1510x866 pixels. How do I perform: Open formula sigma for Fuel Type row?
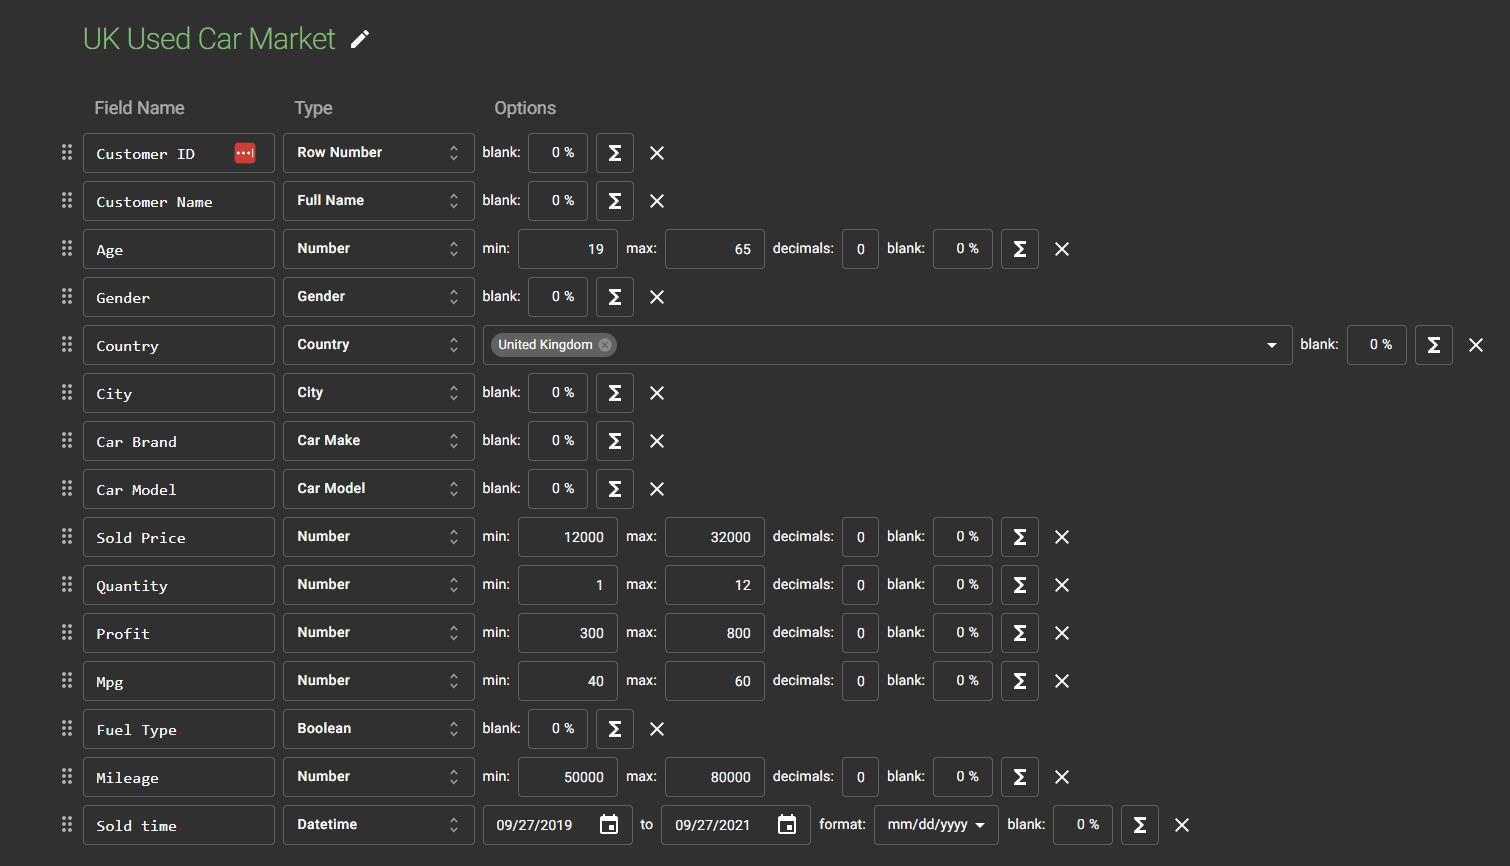point(615,729)
